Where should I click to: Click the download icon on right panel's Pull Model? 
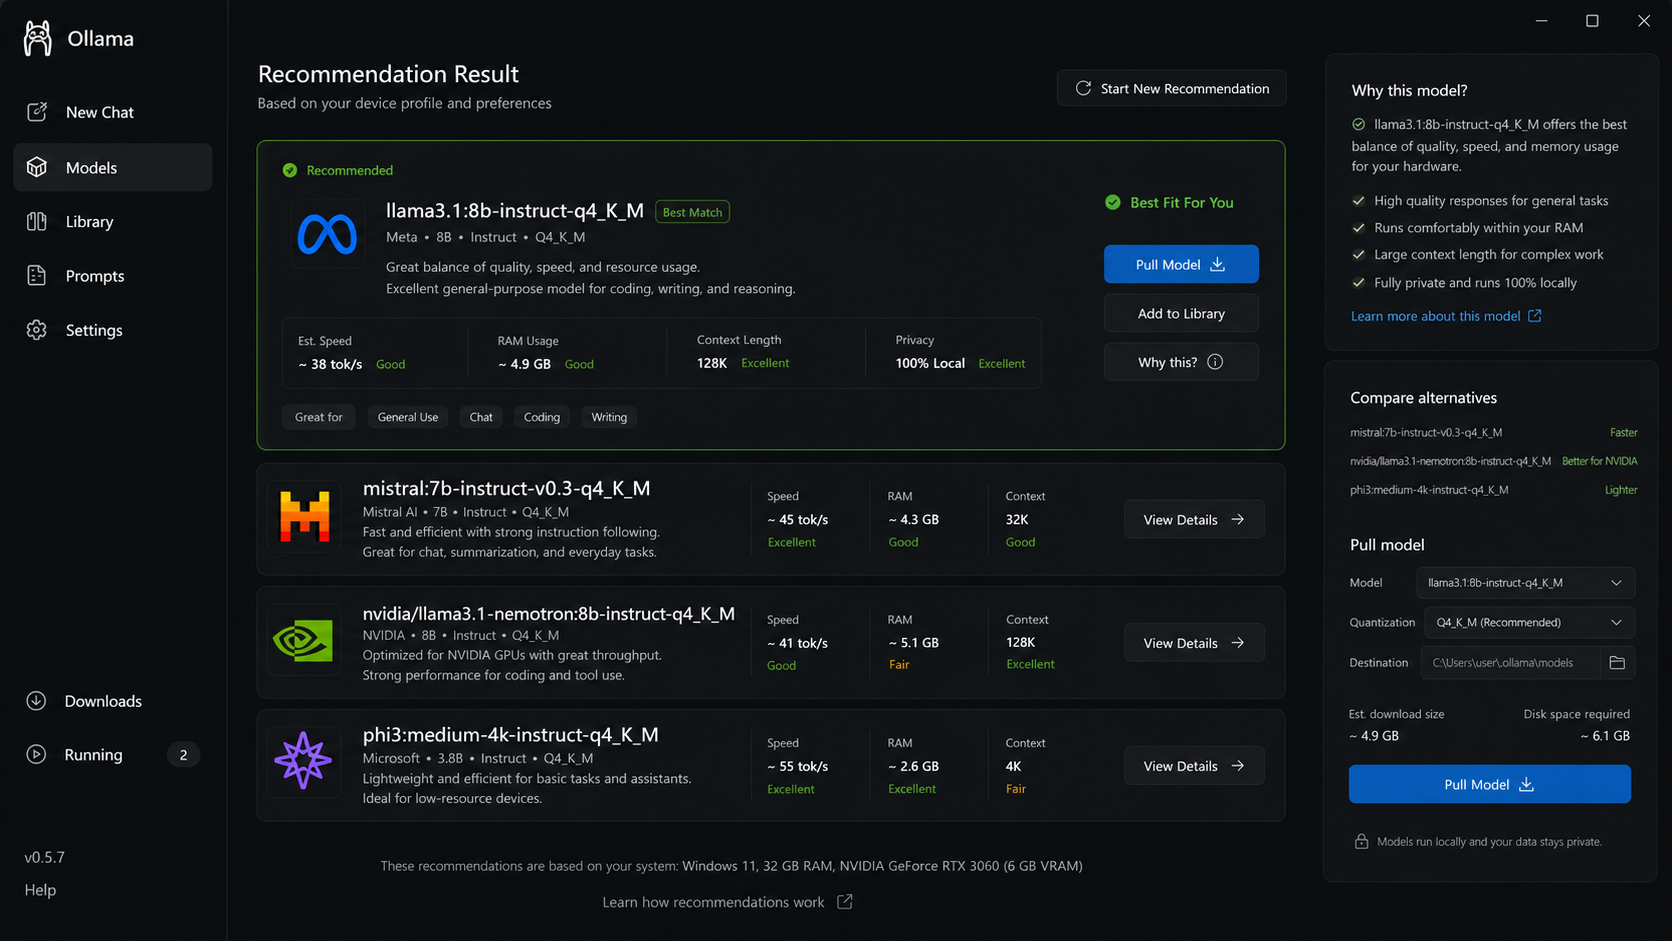(x=1527, y=784)
